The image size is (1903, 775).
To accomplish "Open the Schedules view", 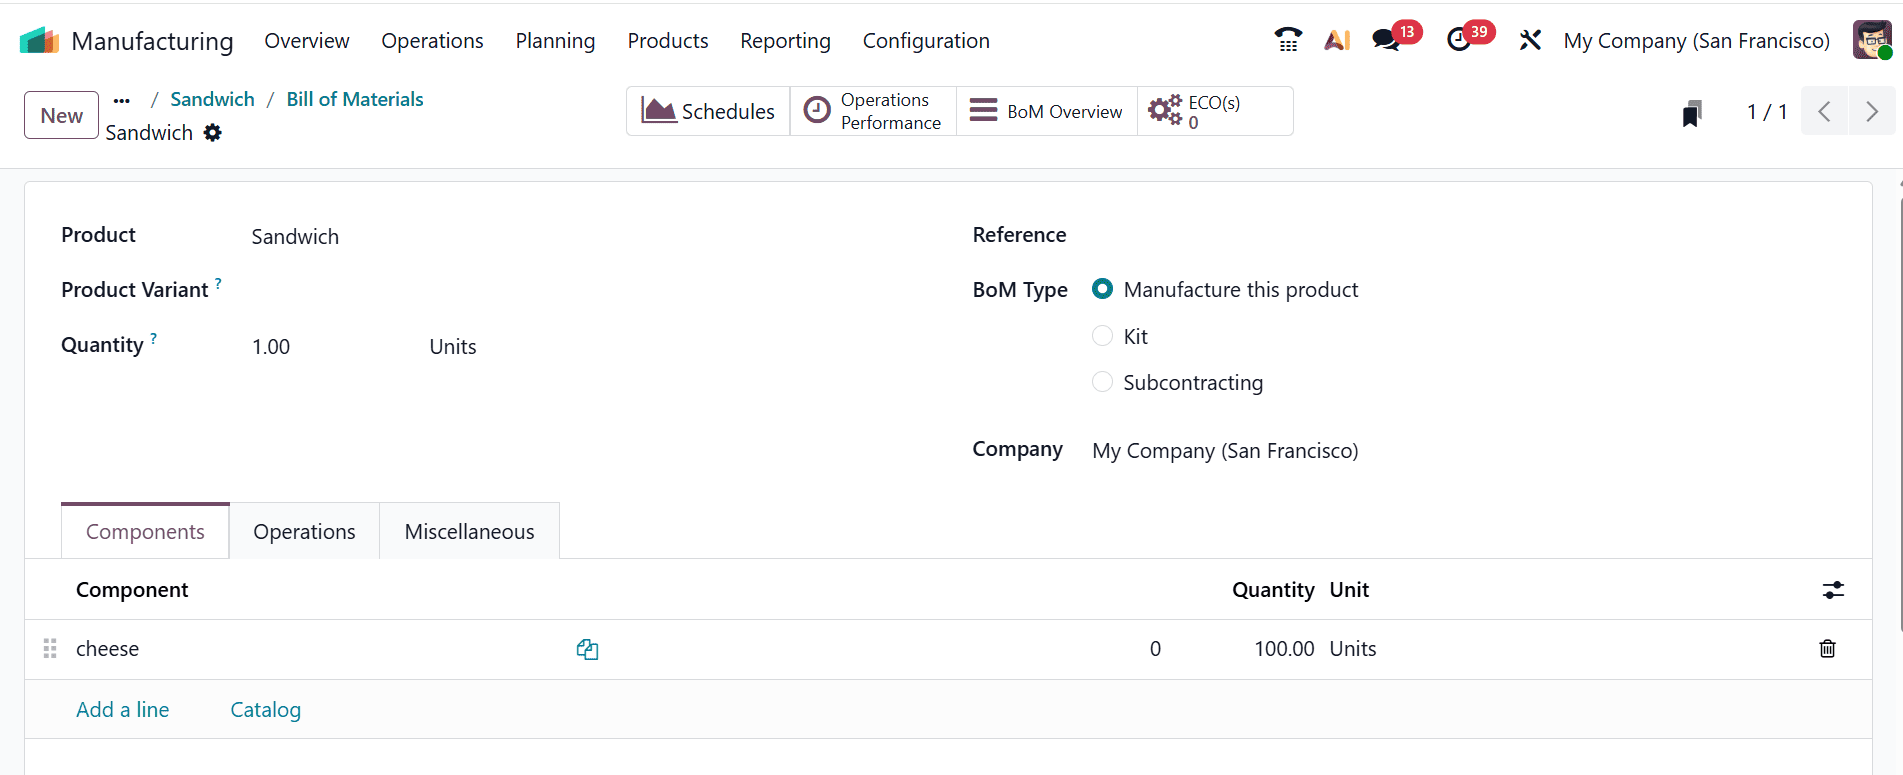I will point(707,111).
